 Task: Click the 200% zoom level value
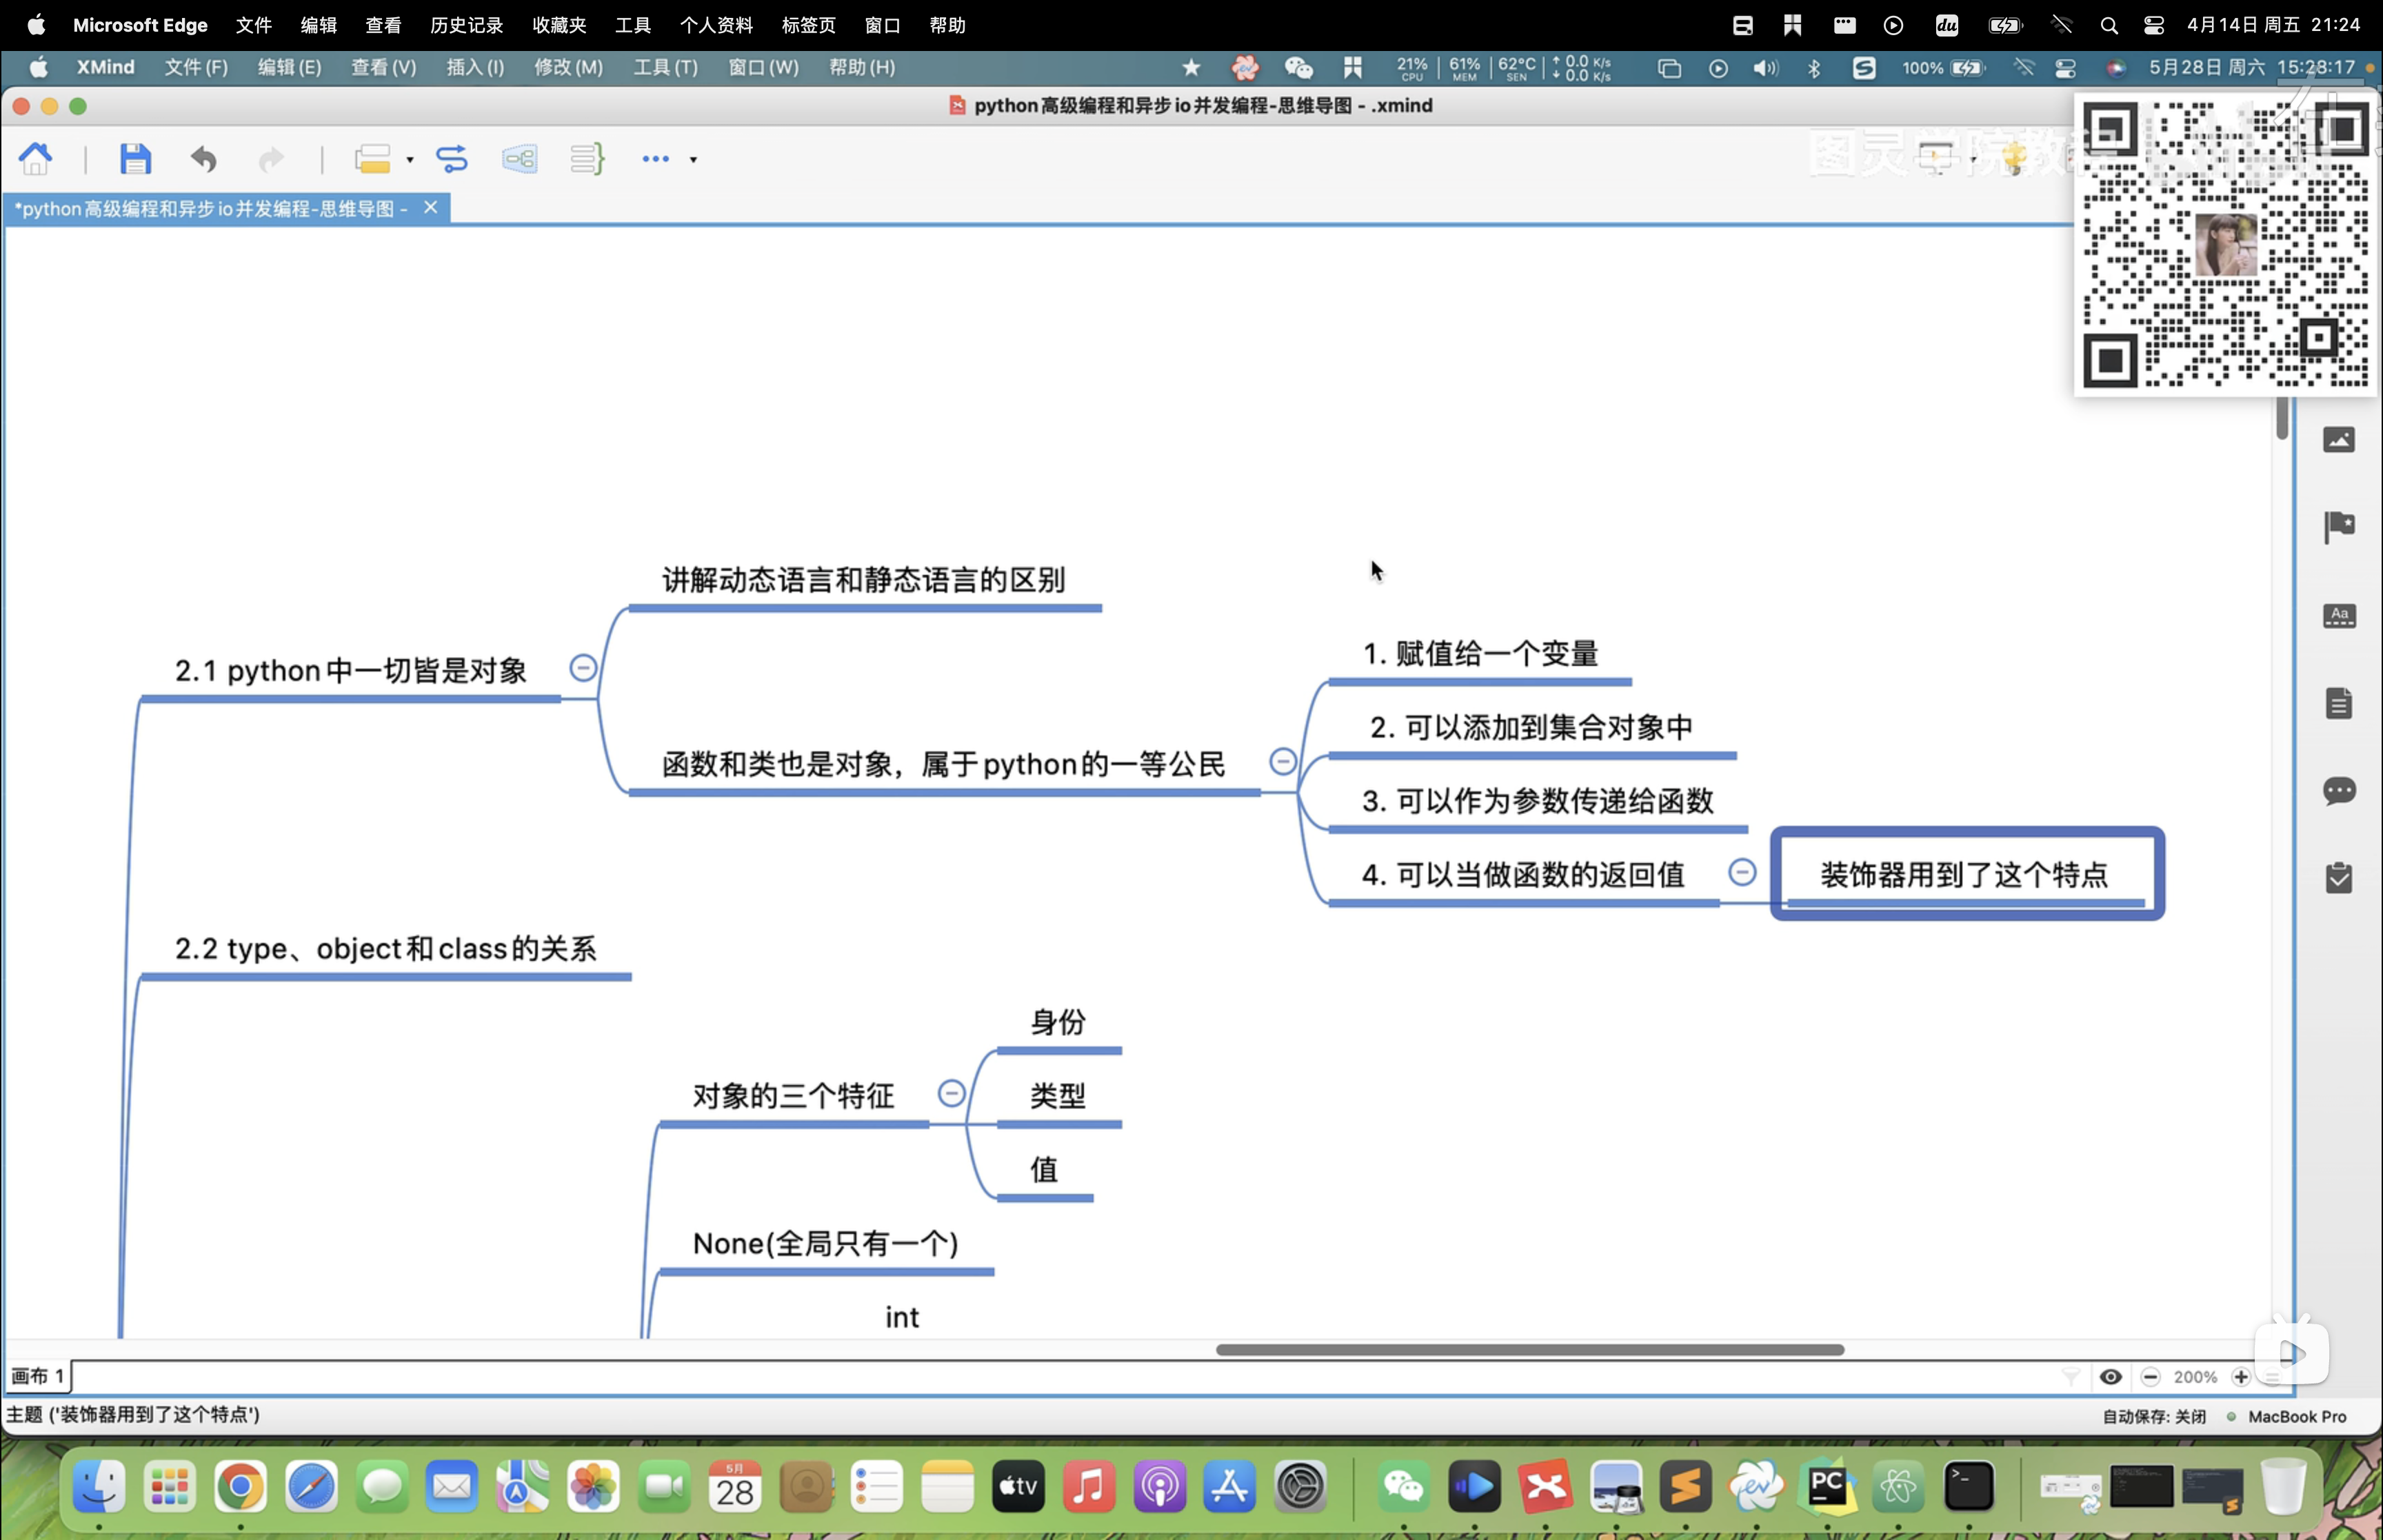[2195, 1377]
